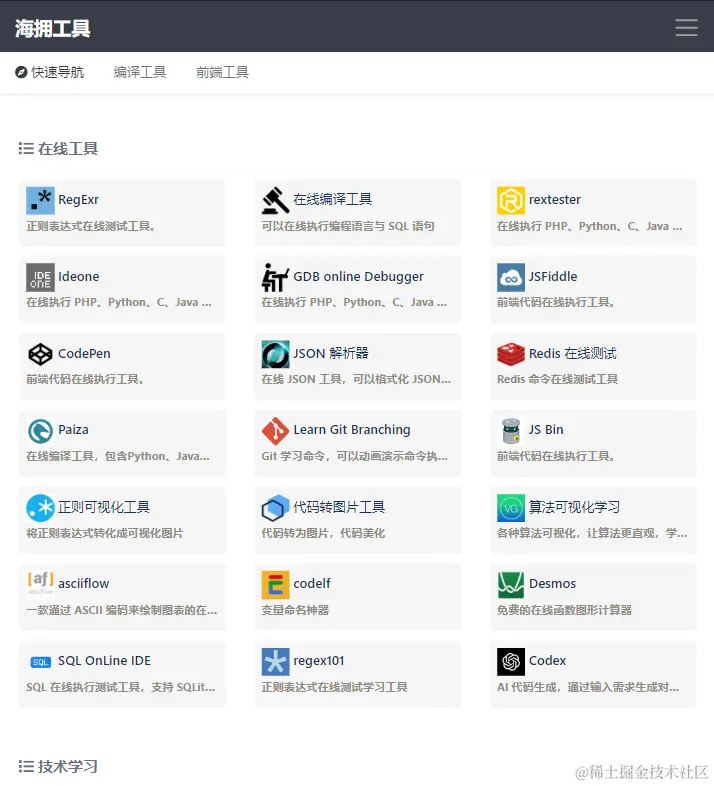Open the CodePen title link
Screen dimensions: 714x786
[x=84, y=353]
